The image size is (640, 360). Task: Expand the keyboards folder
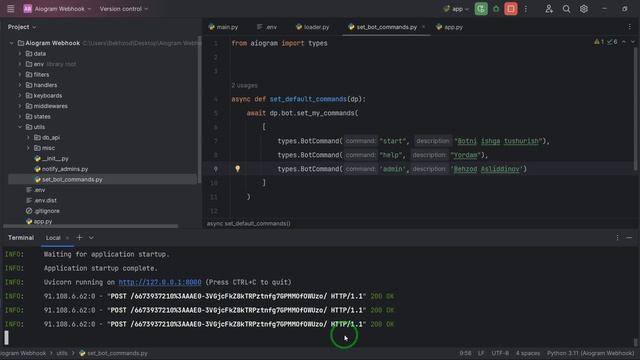[20, 96]
